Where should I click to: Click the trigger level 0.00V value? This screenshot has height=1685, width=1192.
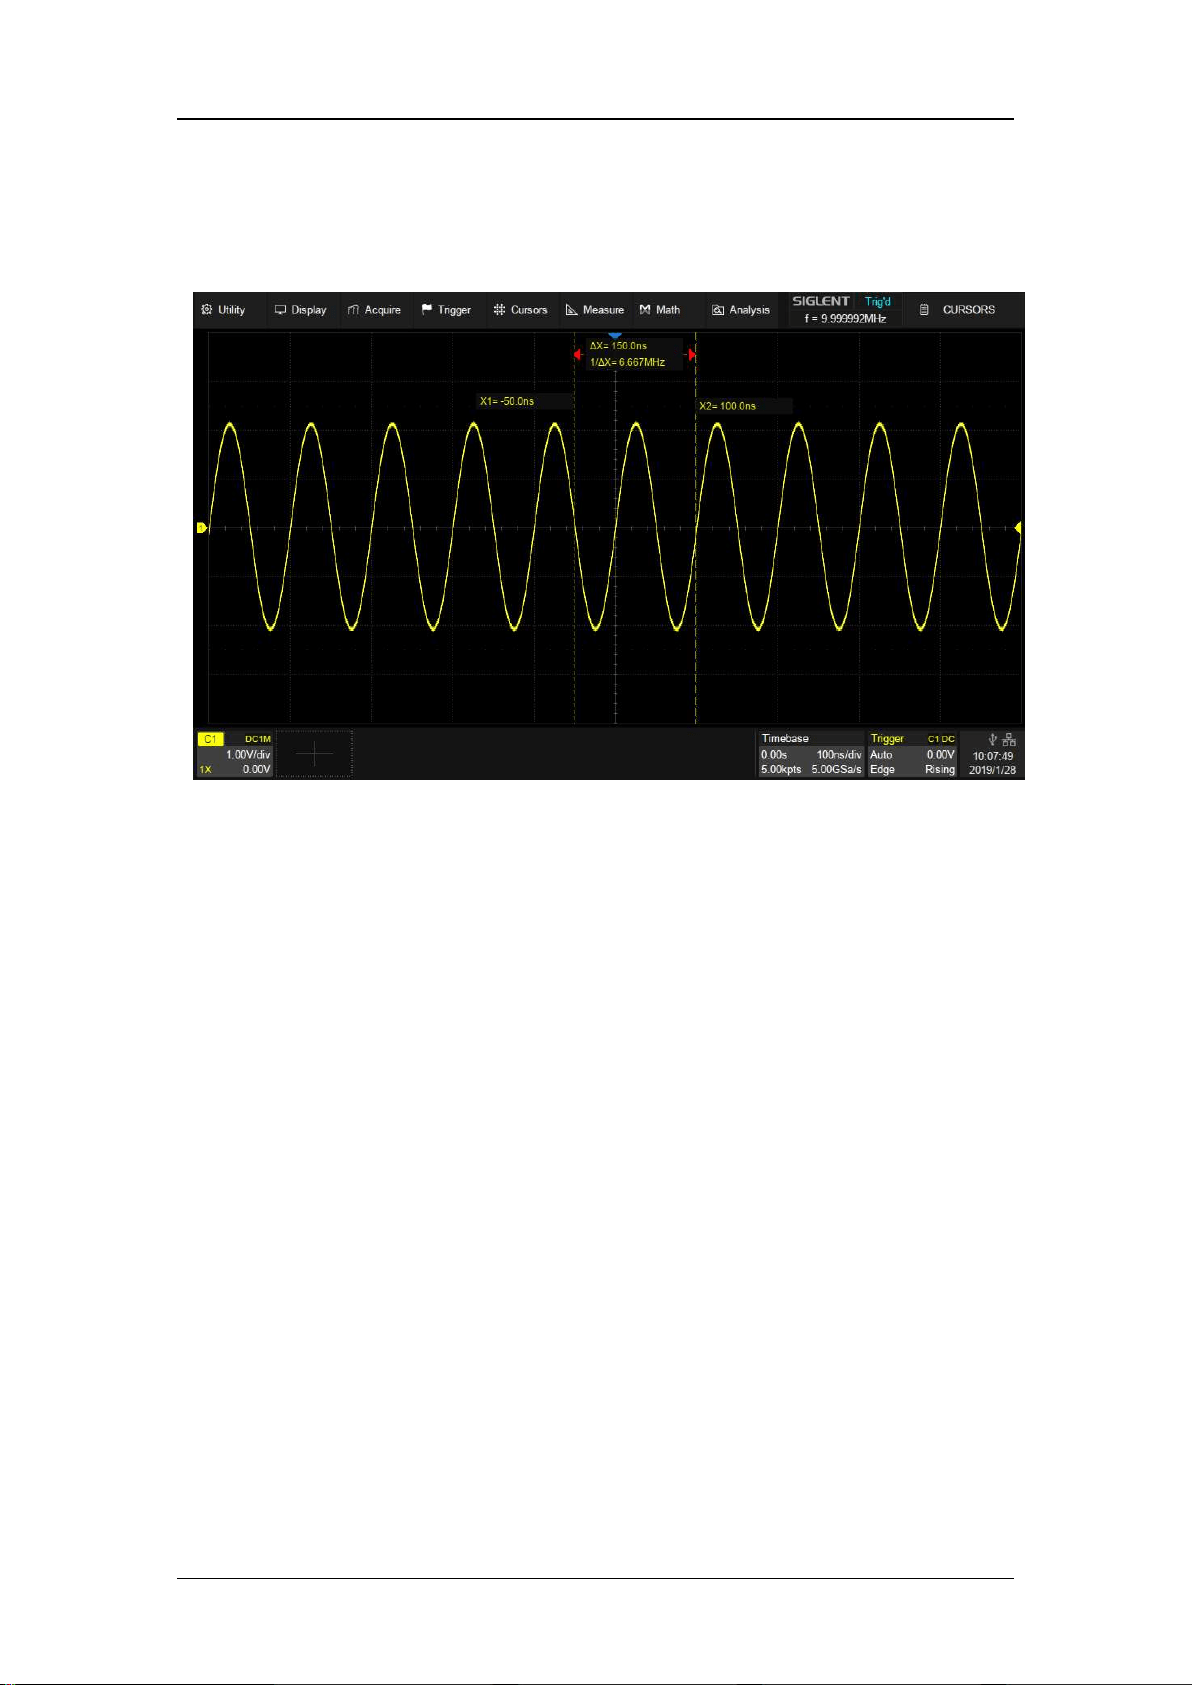(x=941, y=755)
